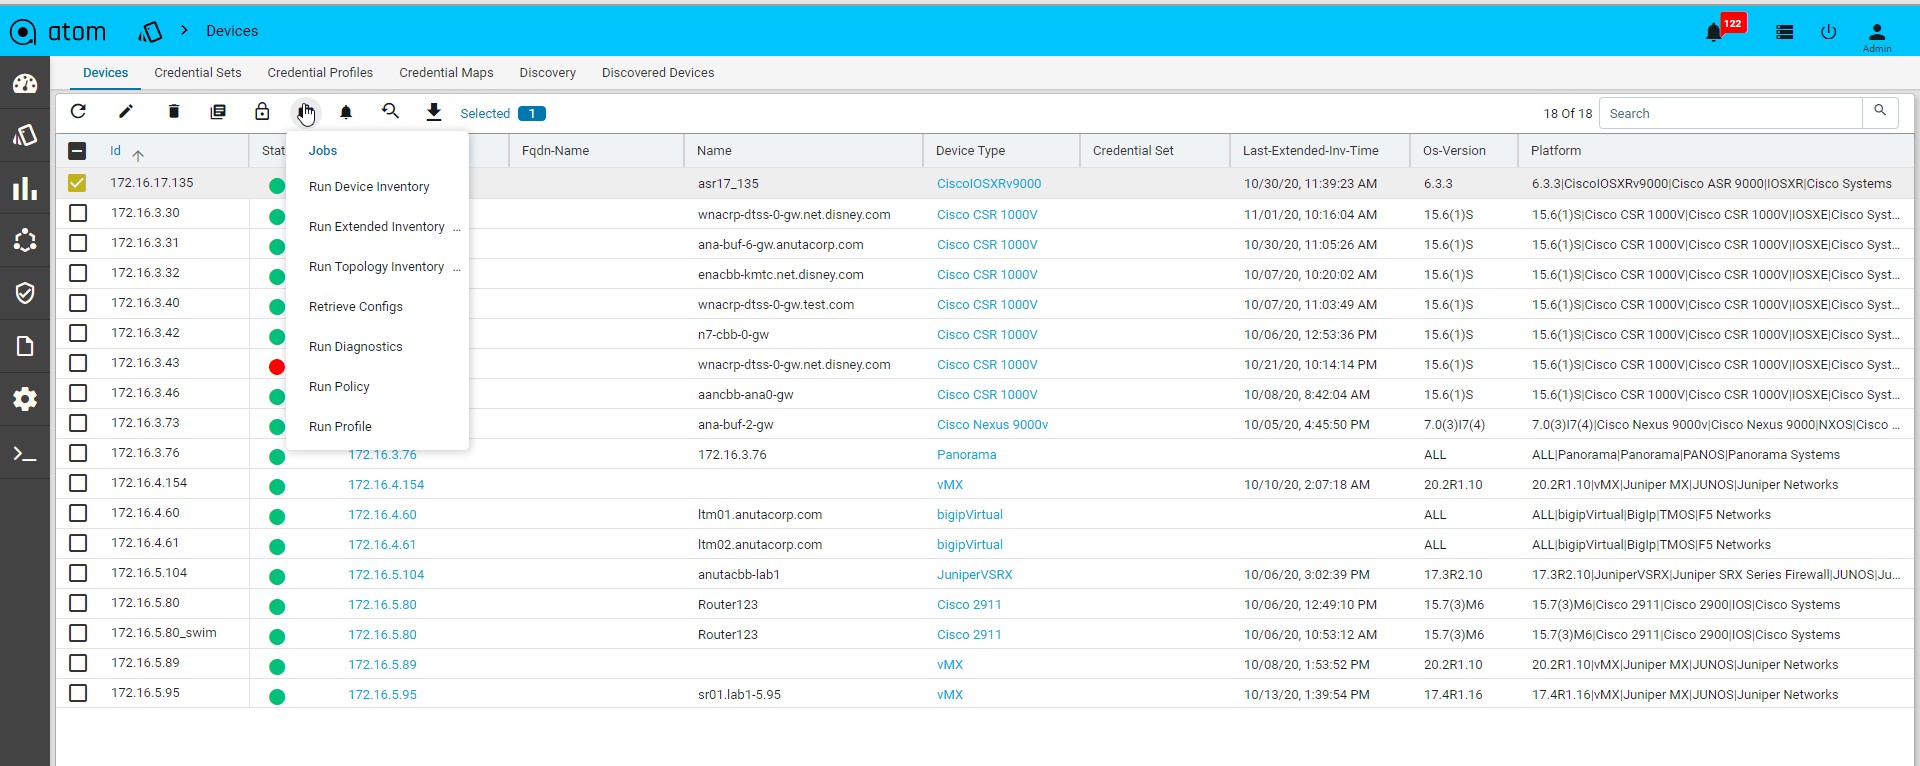Select Run Profile from Jobs menu
The height and width of the screenshot is (766, 1920).
pyautogui.click(x=377, y=427)
